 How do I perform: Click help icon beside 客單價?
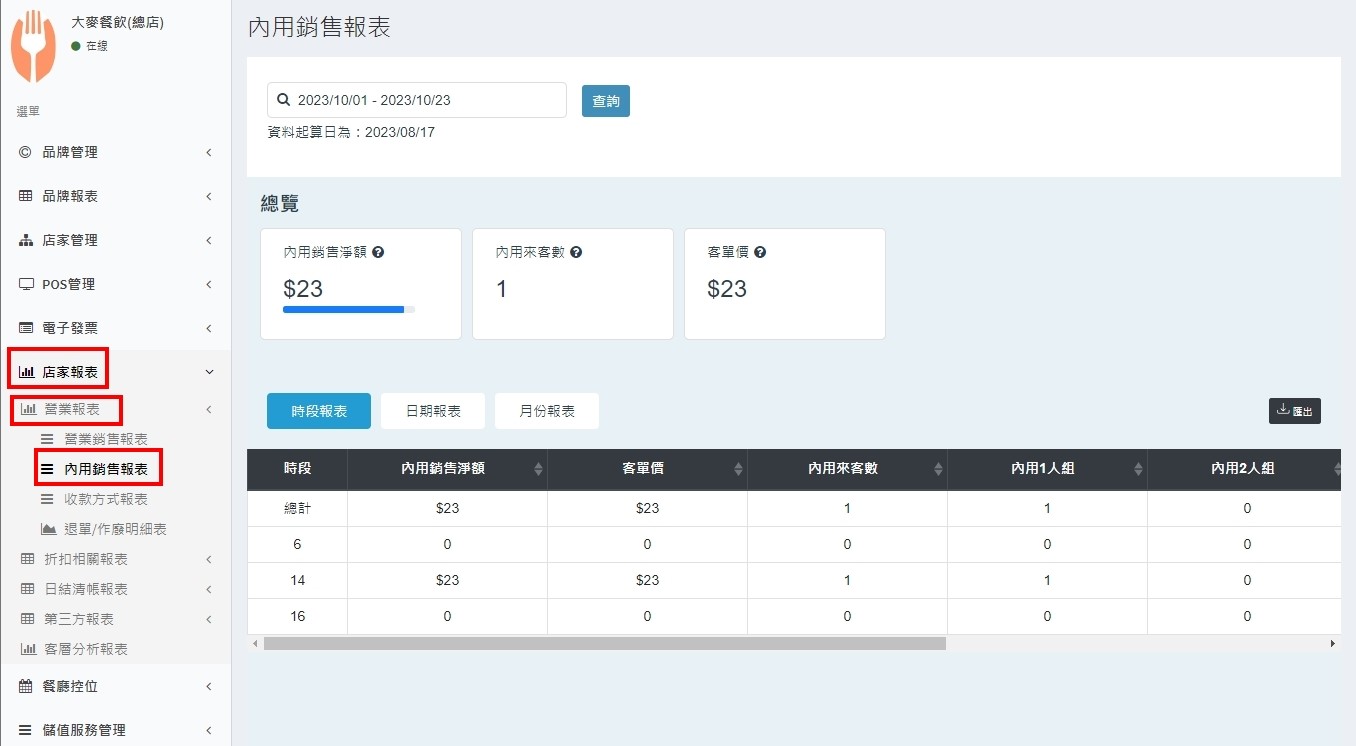click(x=760, y=253)
